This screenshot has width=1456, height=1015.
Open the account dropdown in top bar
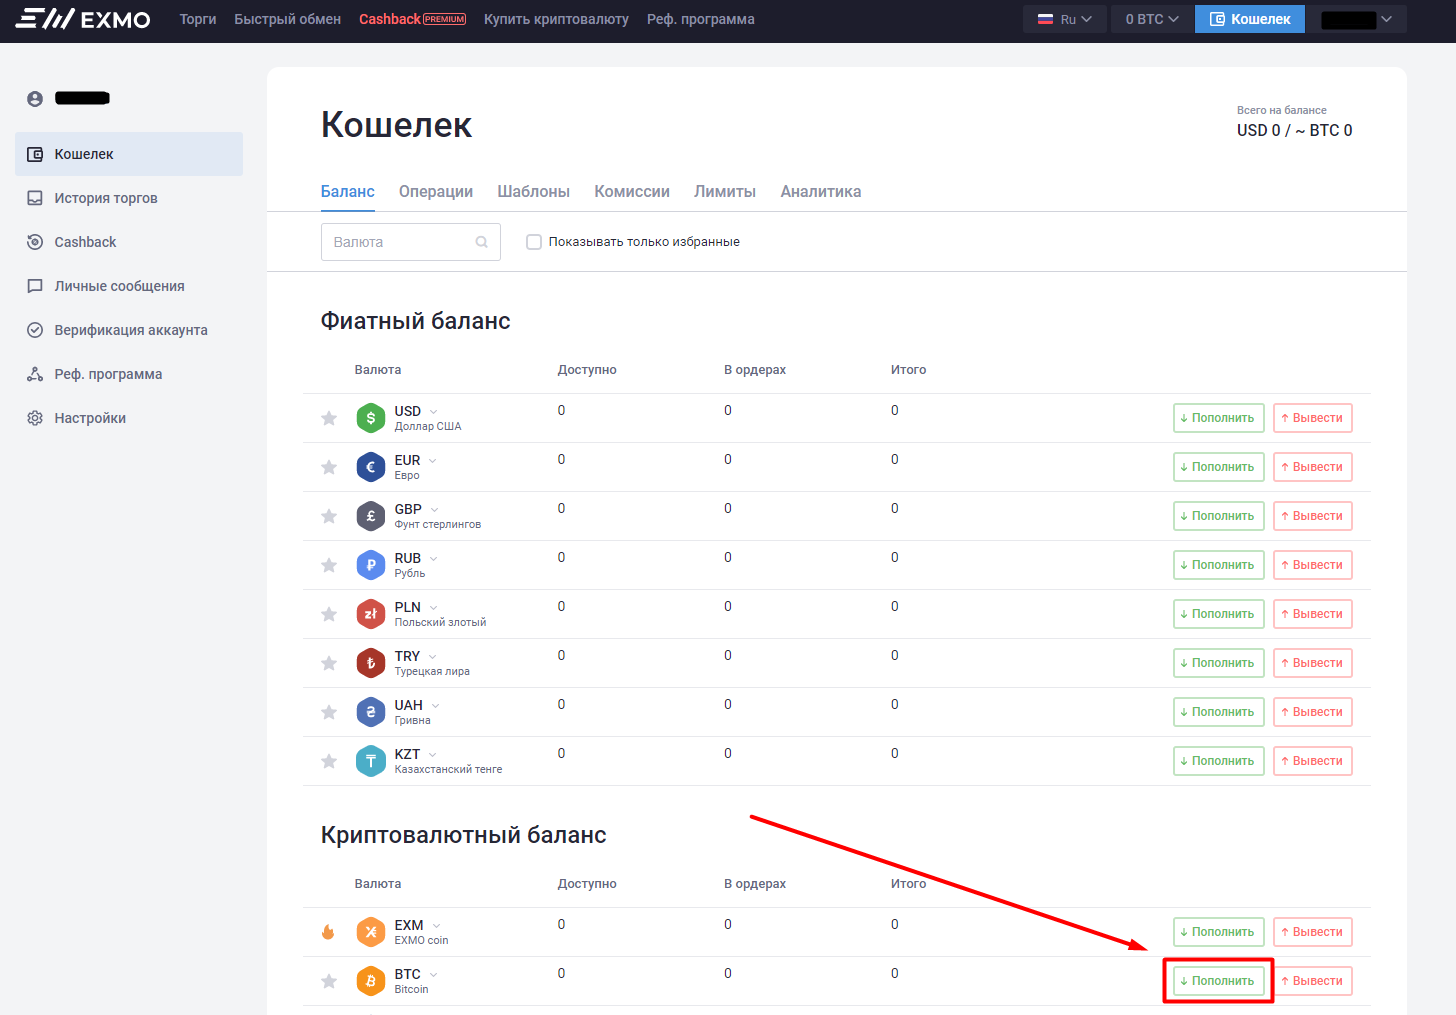click(1357, 19)
